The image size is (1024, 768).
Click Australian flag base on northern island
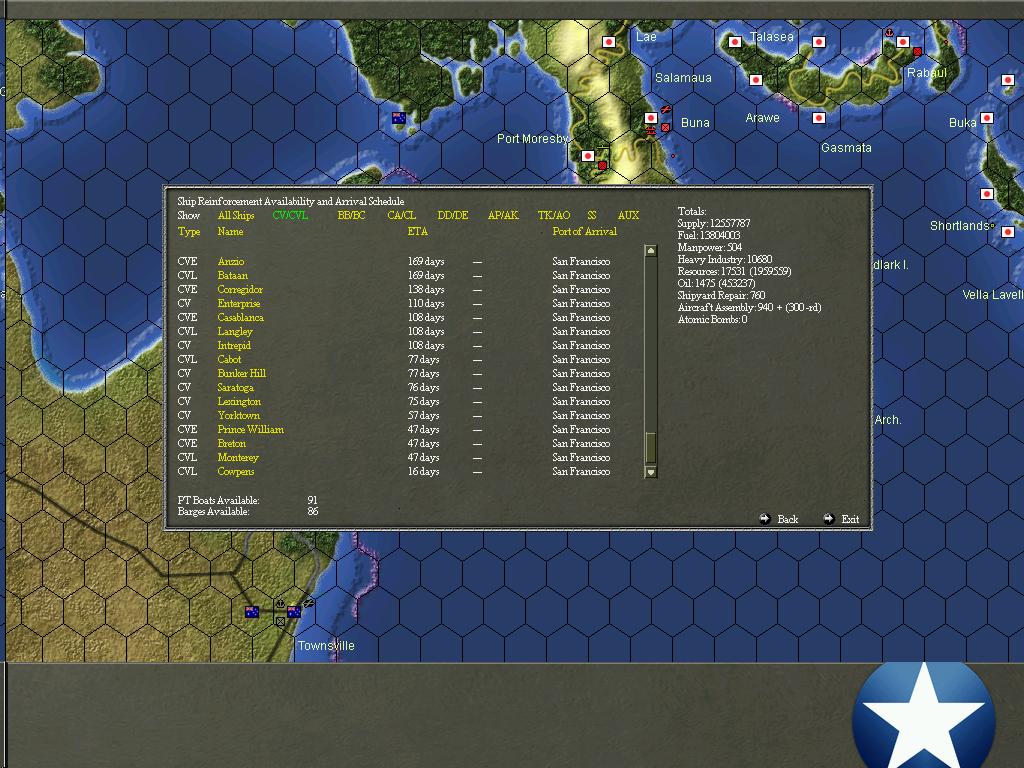point(398,118)
